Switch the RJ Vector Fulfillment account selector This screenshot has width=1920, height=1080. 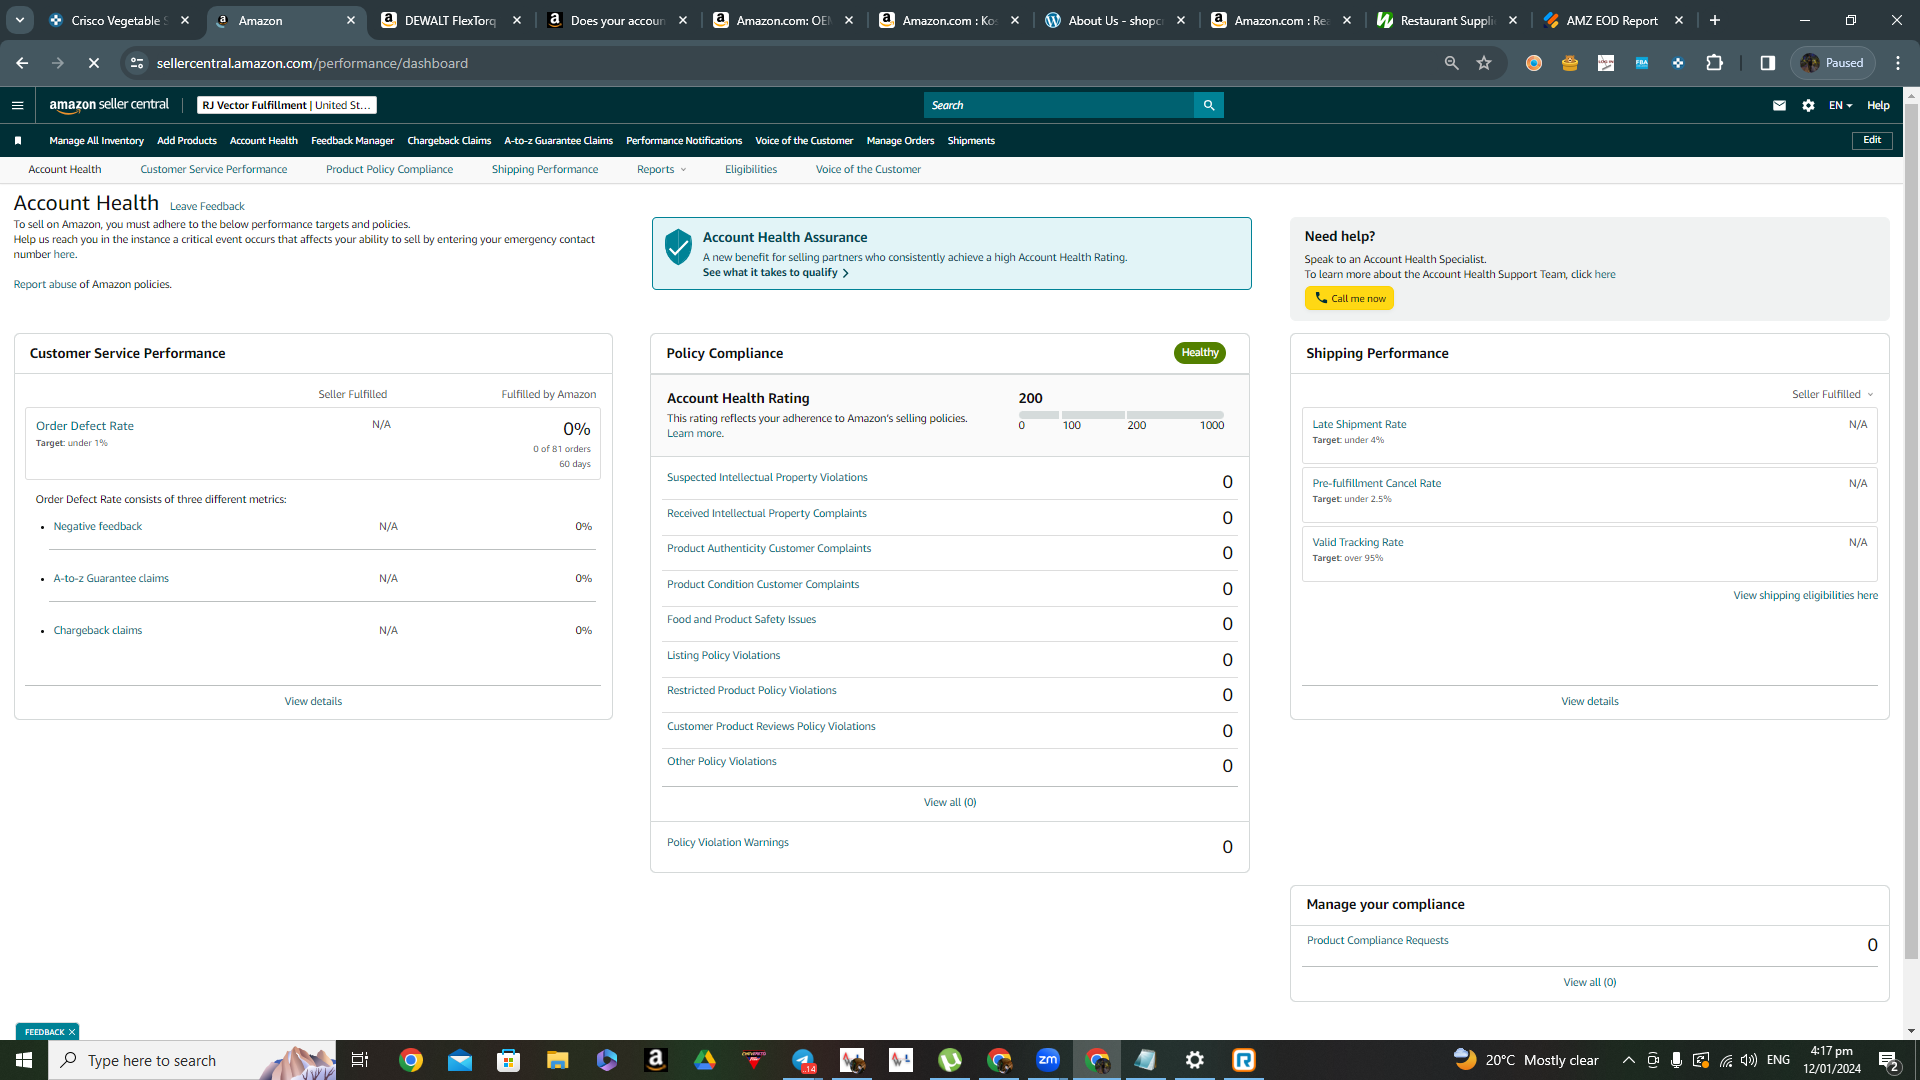point(287,105)
